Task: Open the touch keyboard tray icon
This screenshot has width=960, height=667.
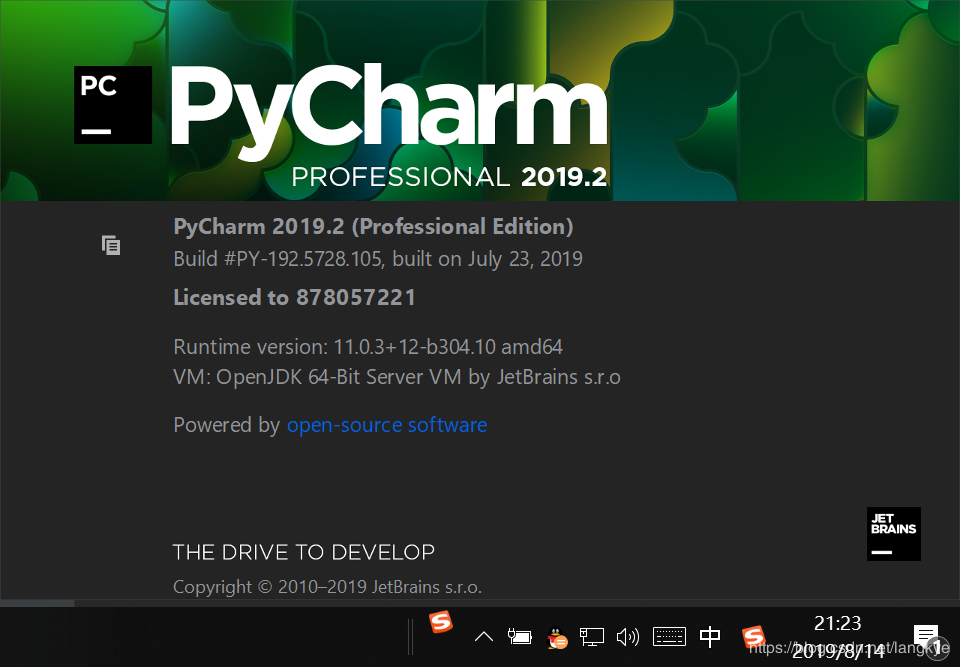Action: 669,637
